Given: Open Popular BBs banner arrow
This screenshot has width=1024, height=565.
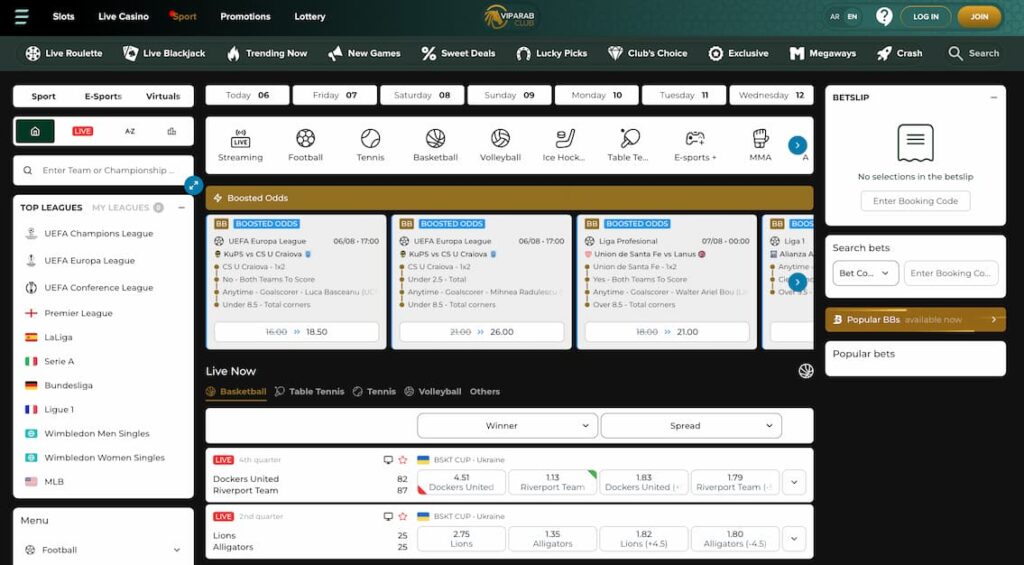Looking at the screenshot, I should click(994, 319).
